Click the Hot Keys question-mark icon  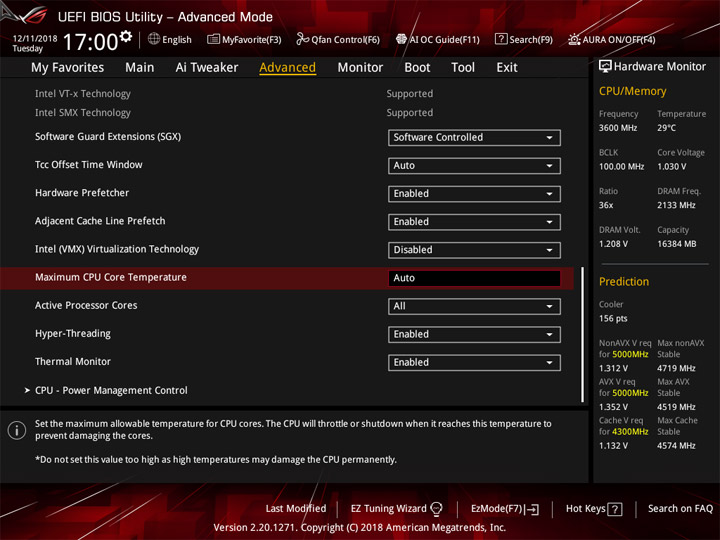pos(614,509)
